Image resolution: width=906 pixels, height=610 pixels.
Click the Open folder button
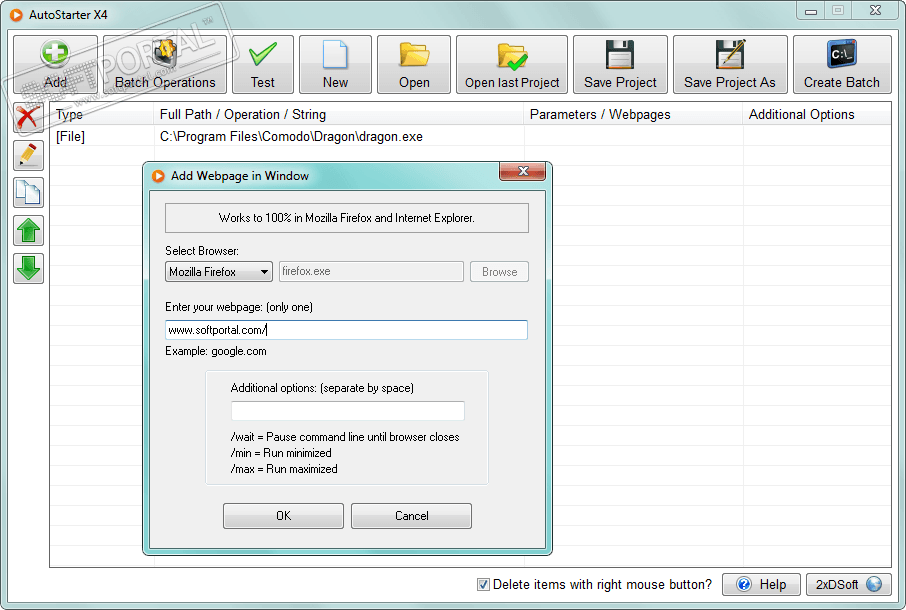pos(414,64)
